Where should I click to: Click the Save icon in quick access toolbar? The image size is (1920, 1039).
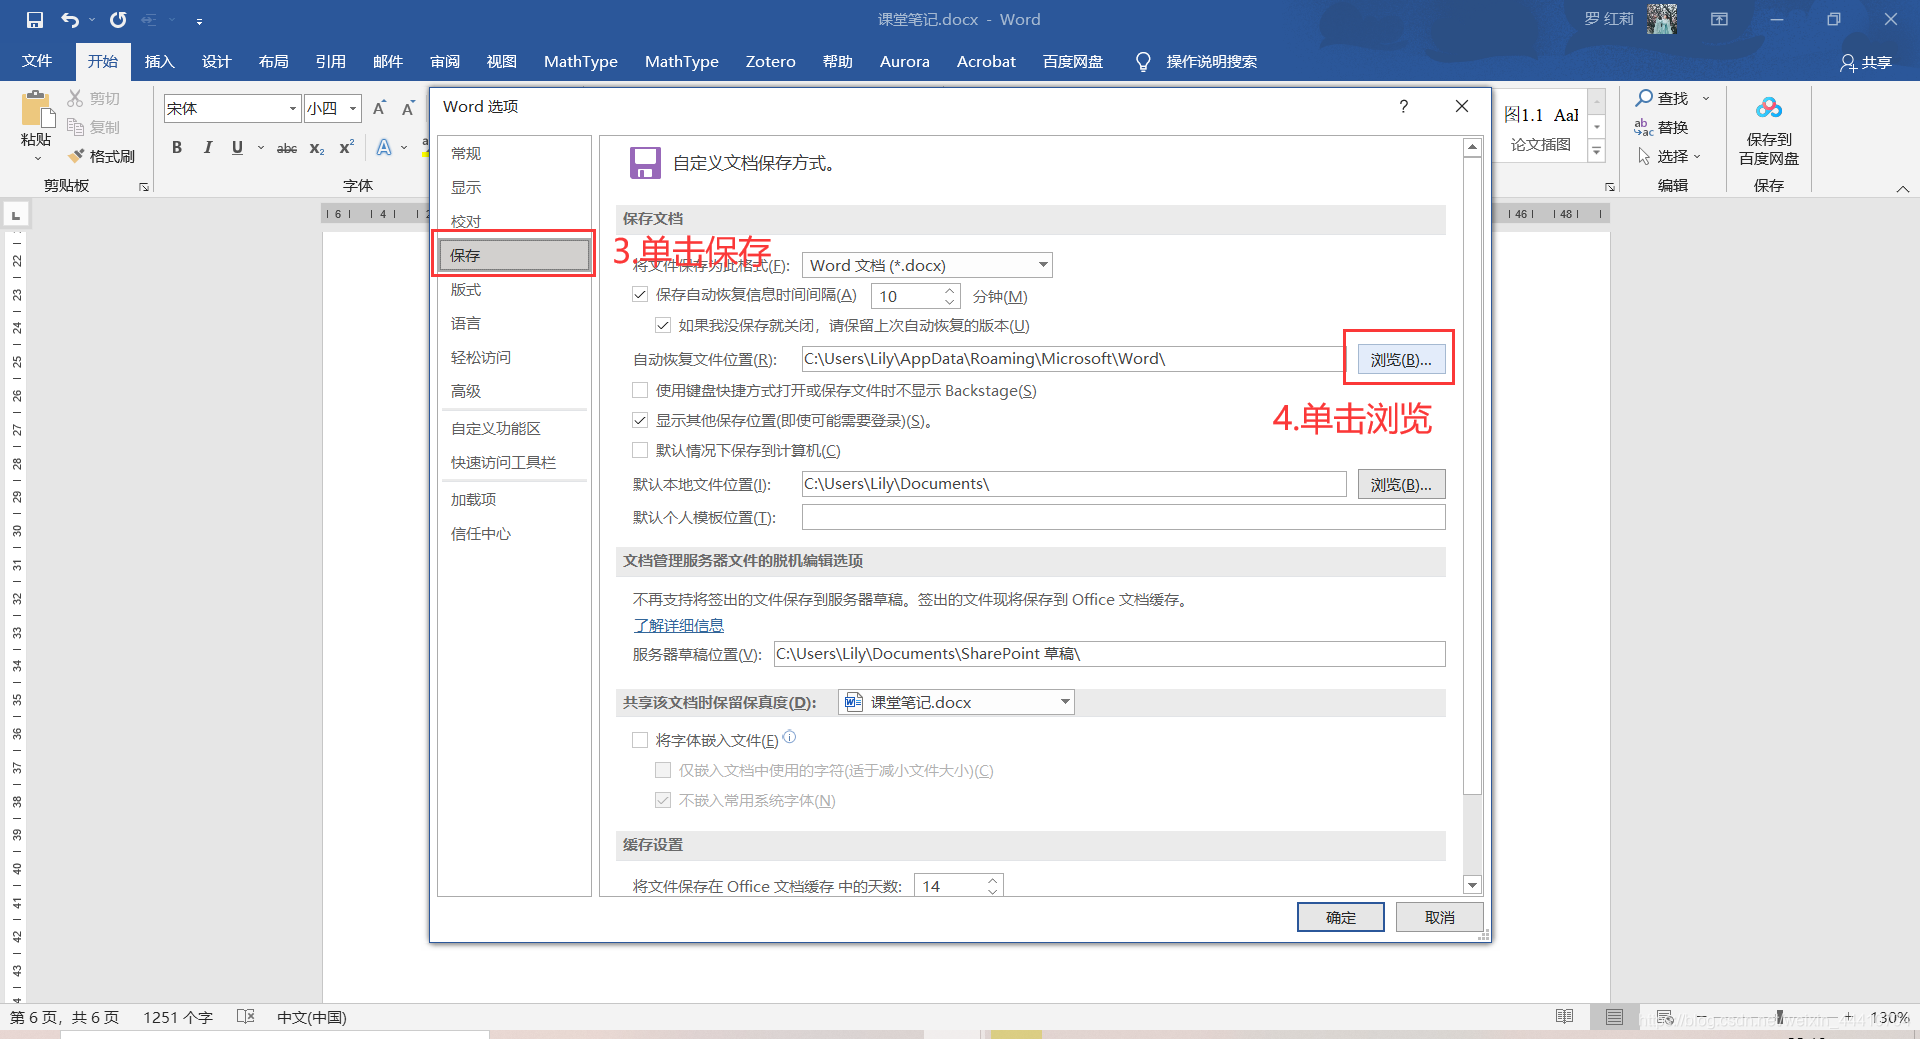tap(35, 19)
